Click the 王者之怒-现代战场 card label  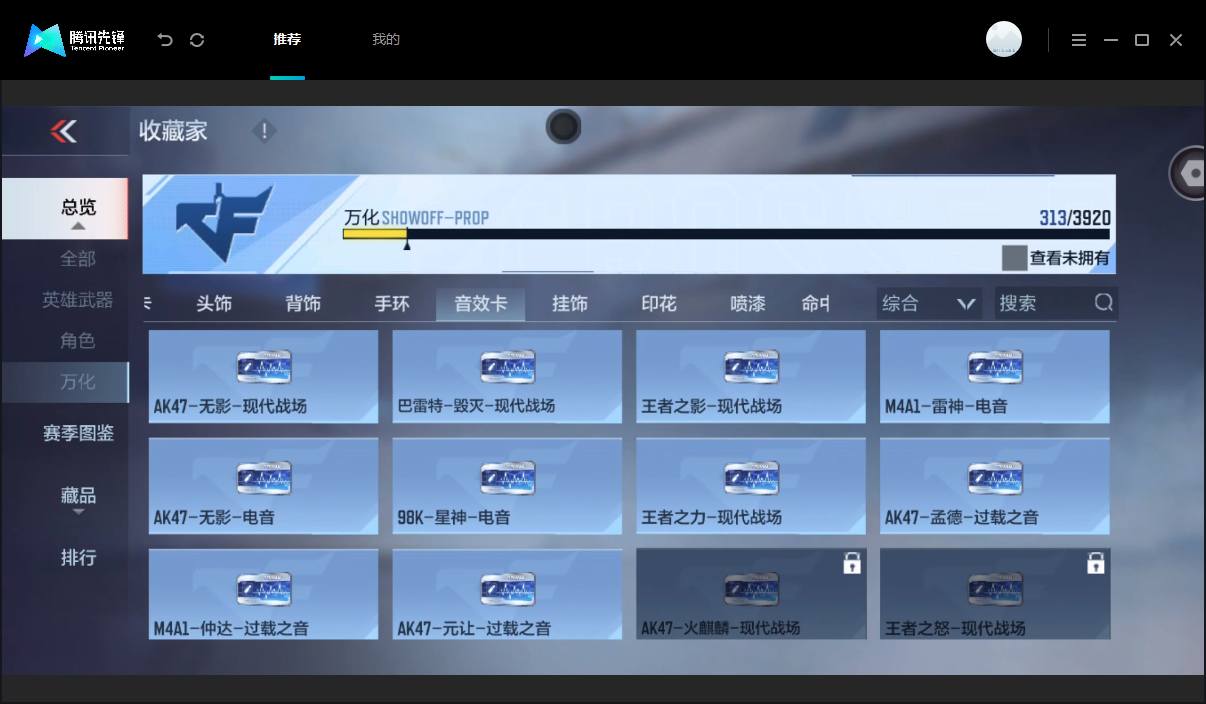(x=955, y=628)
